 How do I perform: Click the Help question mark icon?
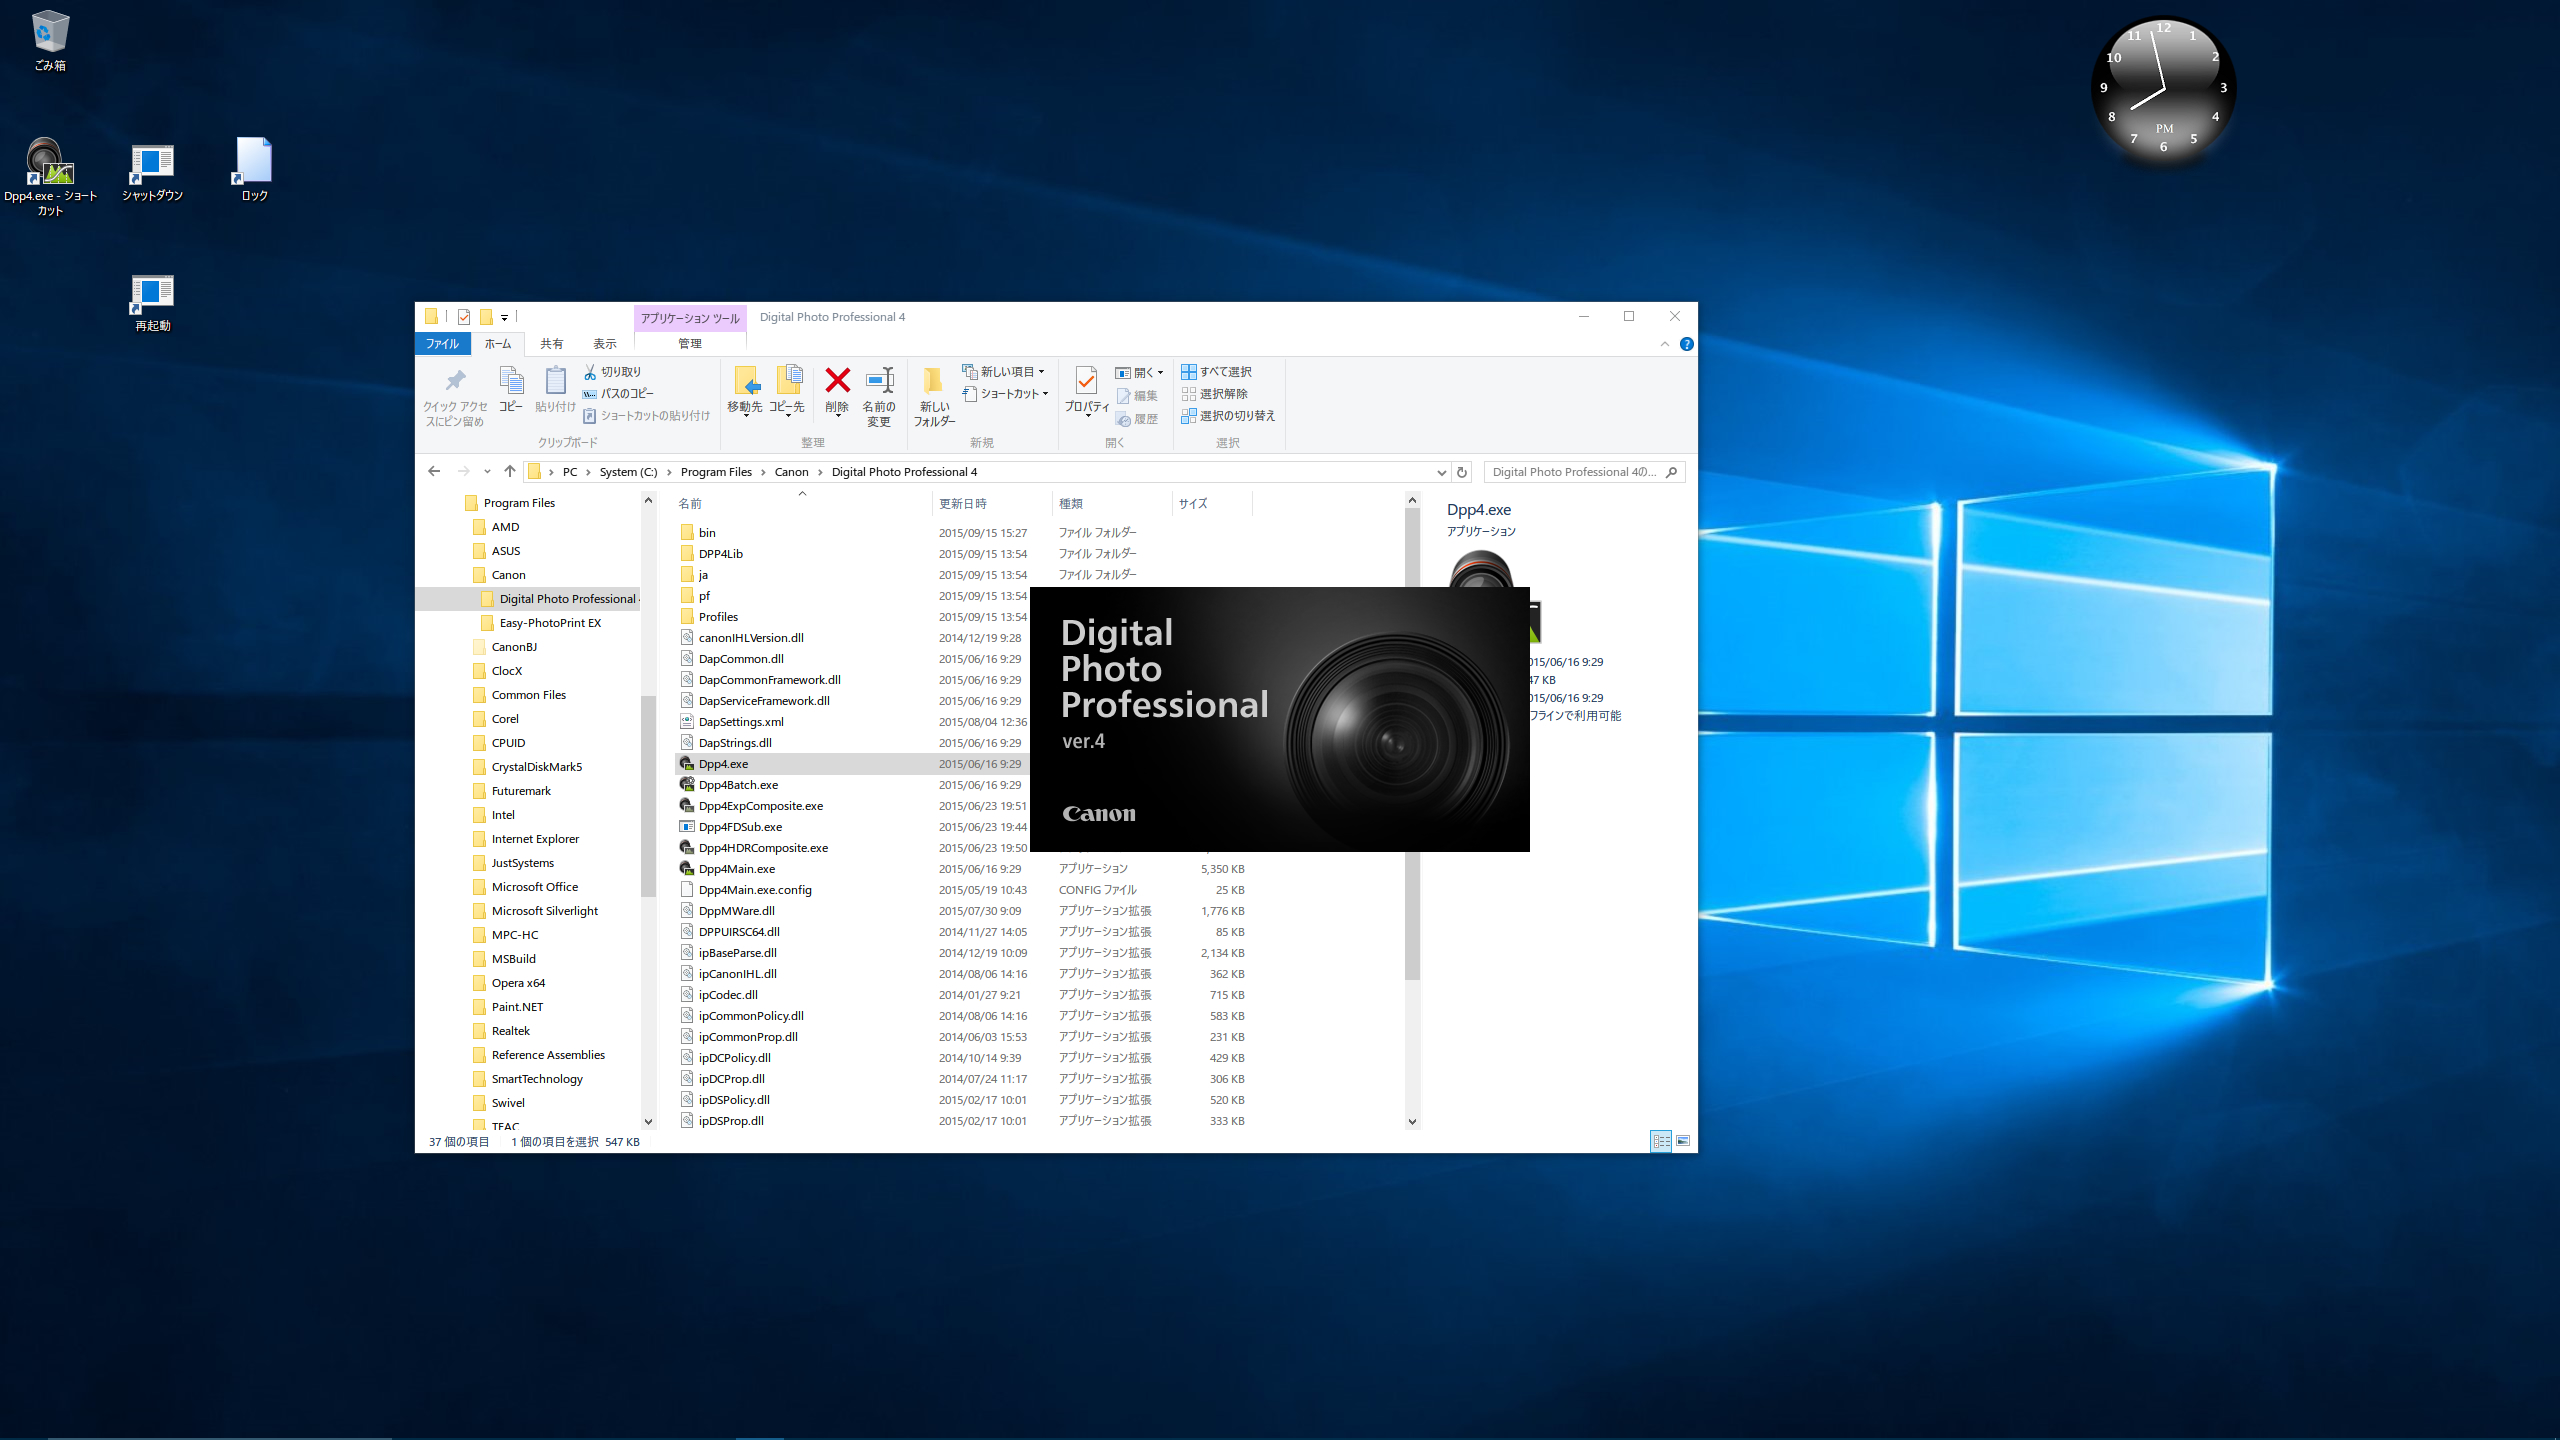(x=1687, y=344)
